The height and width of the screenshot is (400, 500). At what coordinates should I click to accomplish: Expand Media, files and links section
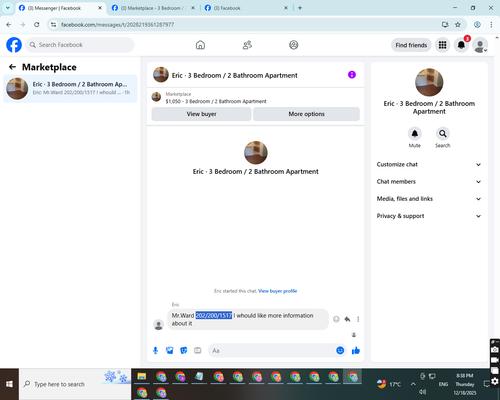(429, 199)
